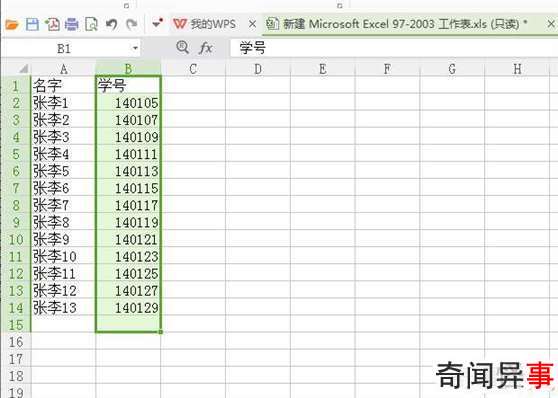Select row 18 header
The image size is (558, 398).
[x=16, y=376]
